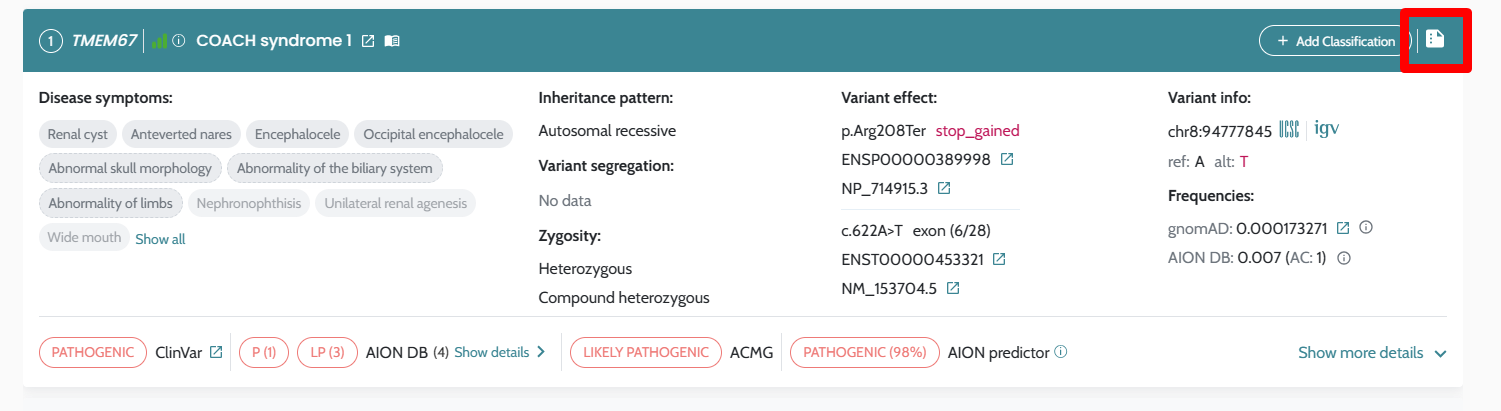Image resolution: width=1501 pixels, height=411 pixels.
Task: Expand Show more details section
Action: (x=1372, y=352)
